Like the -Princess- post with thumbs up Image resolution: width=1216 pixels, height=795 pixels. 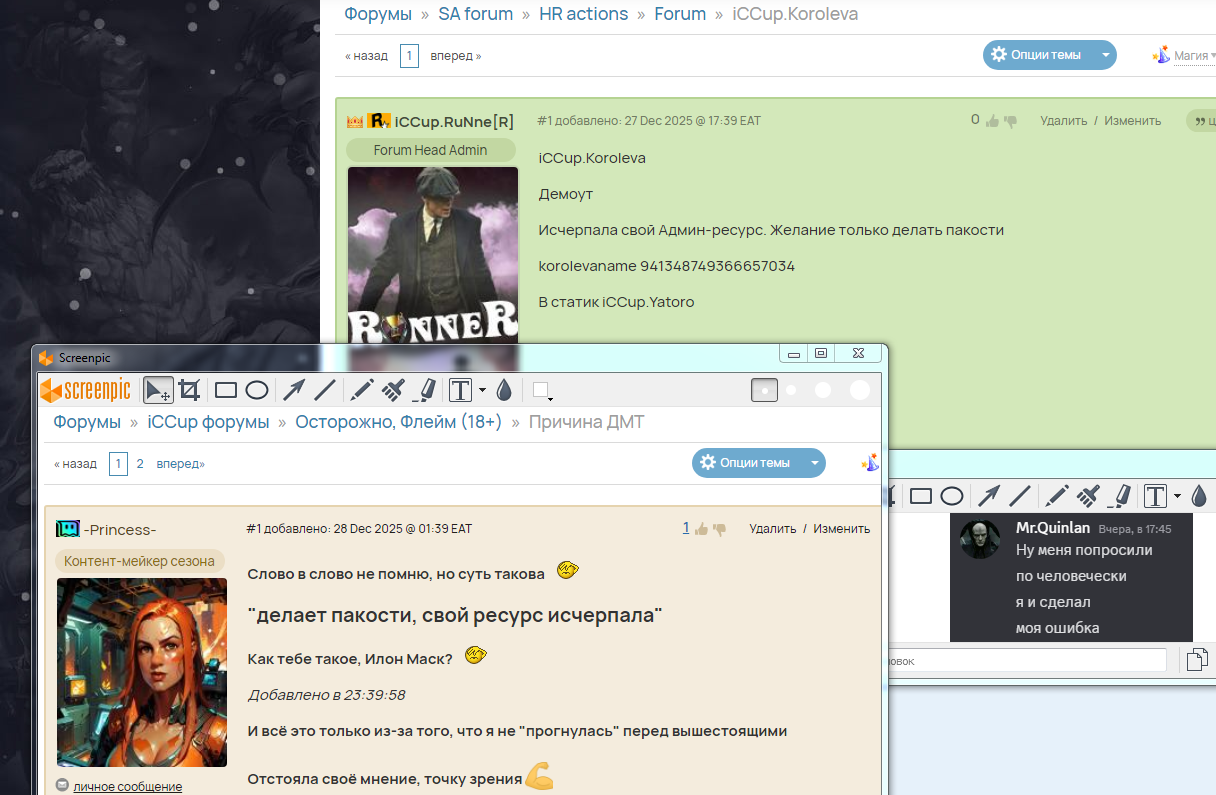coord(701,529)
